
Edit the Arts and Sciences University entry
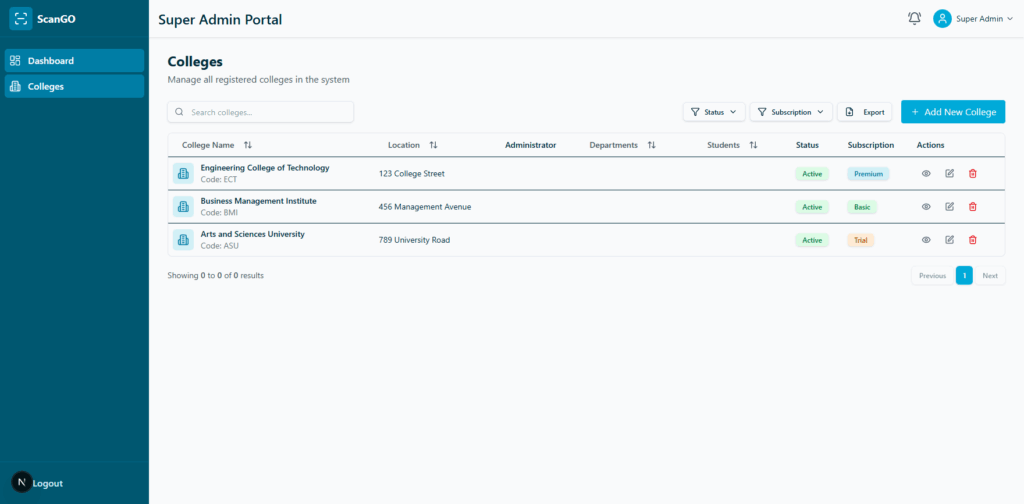949,240
